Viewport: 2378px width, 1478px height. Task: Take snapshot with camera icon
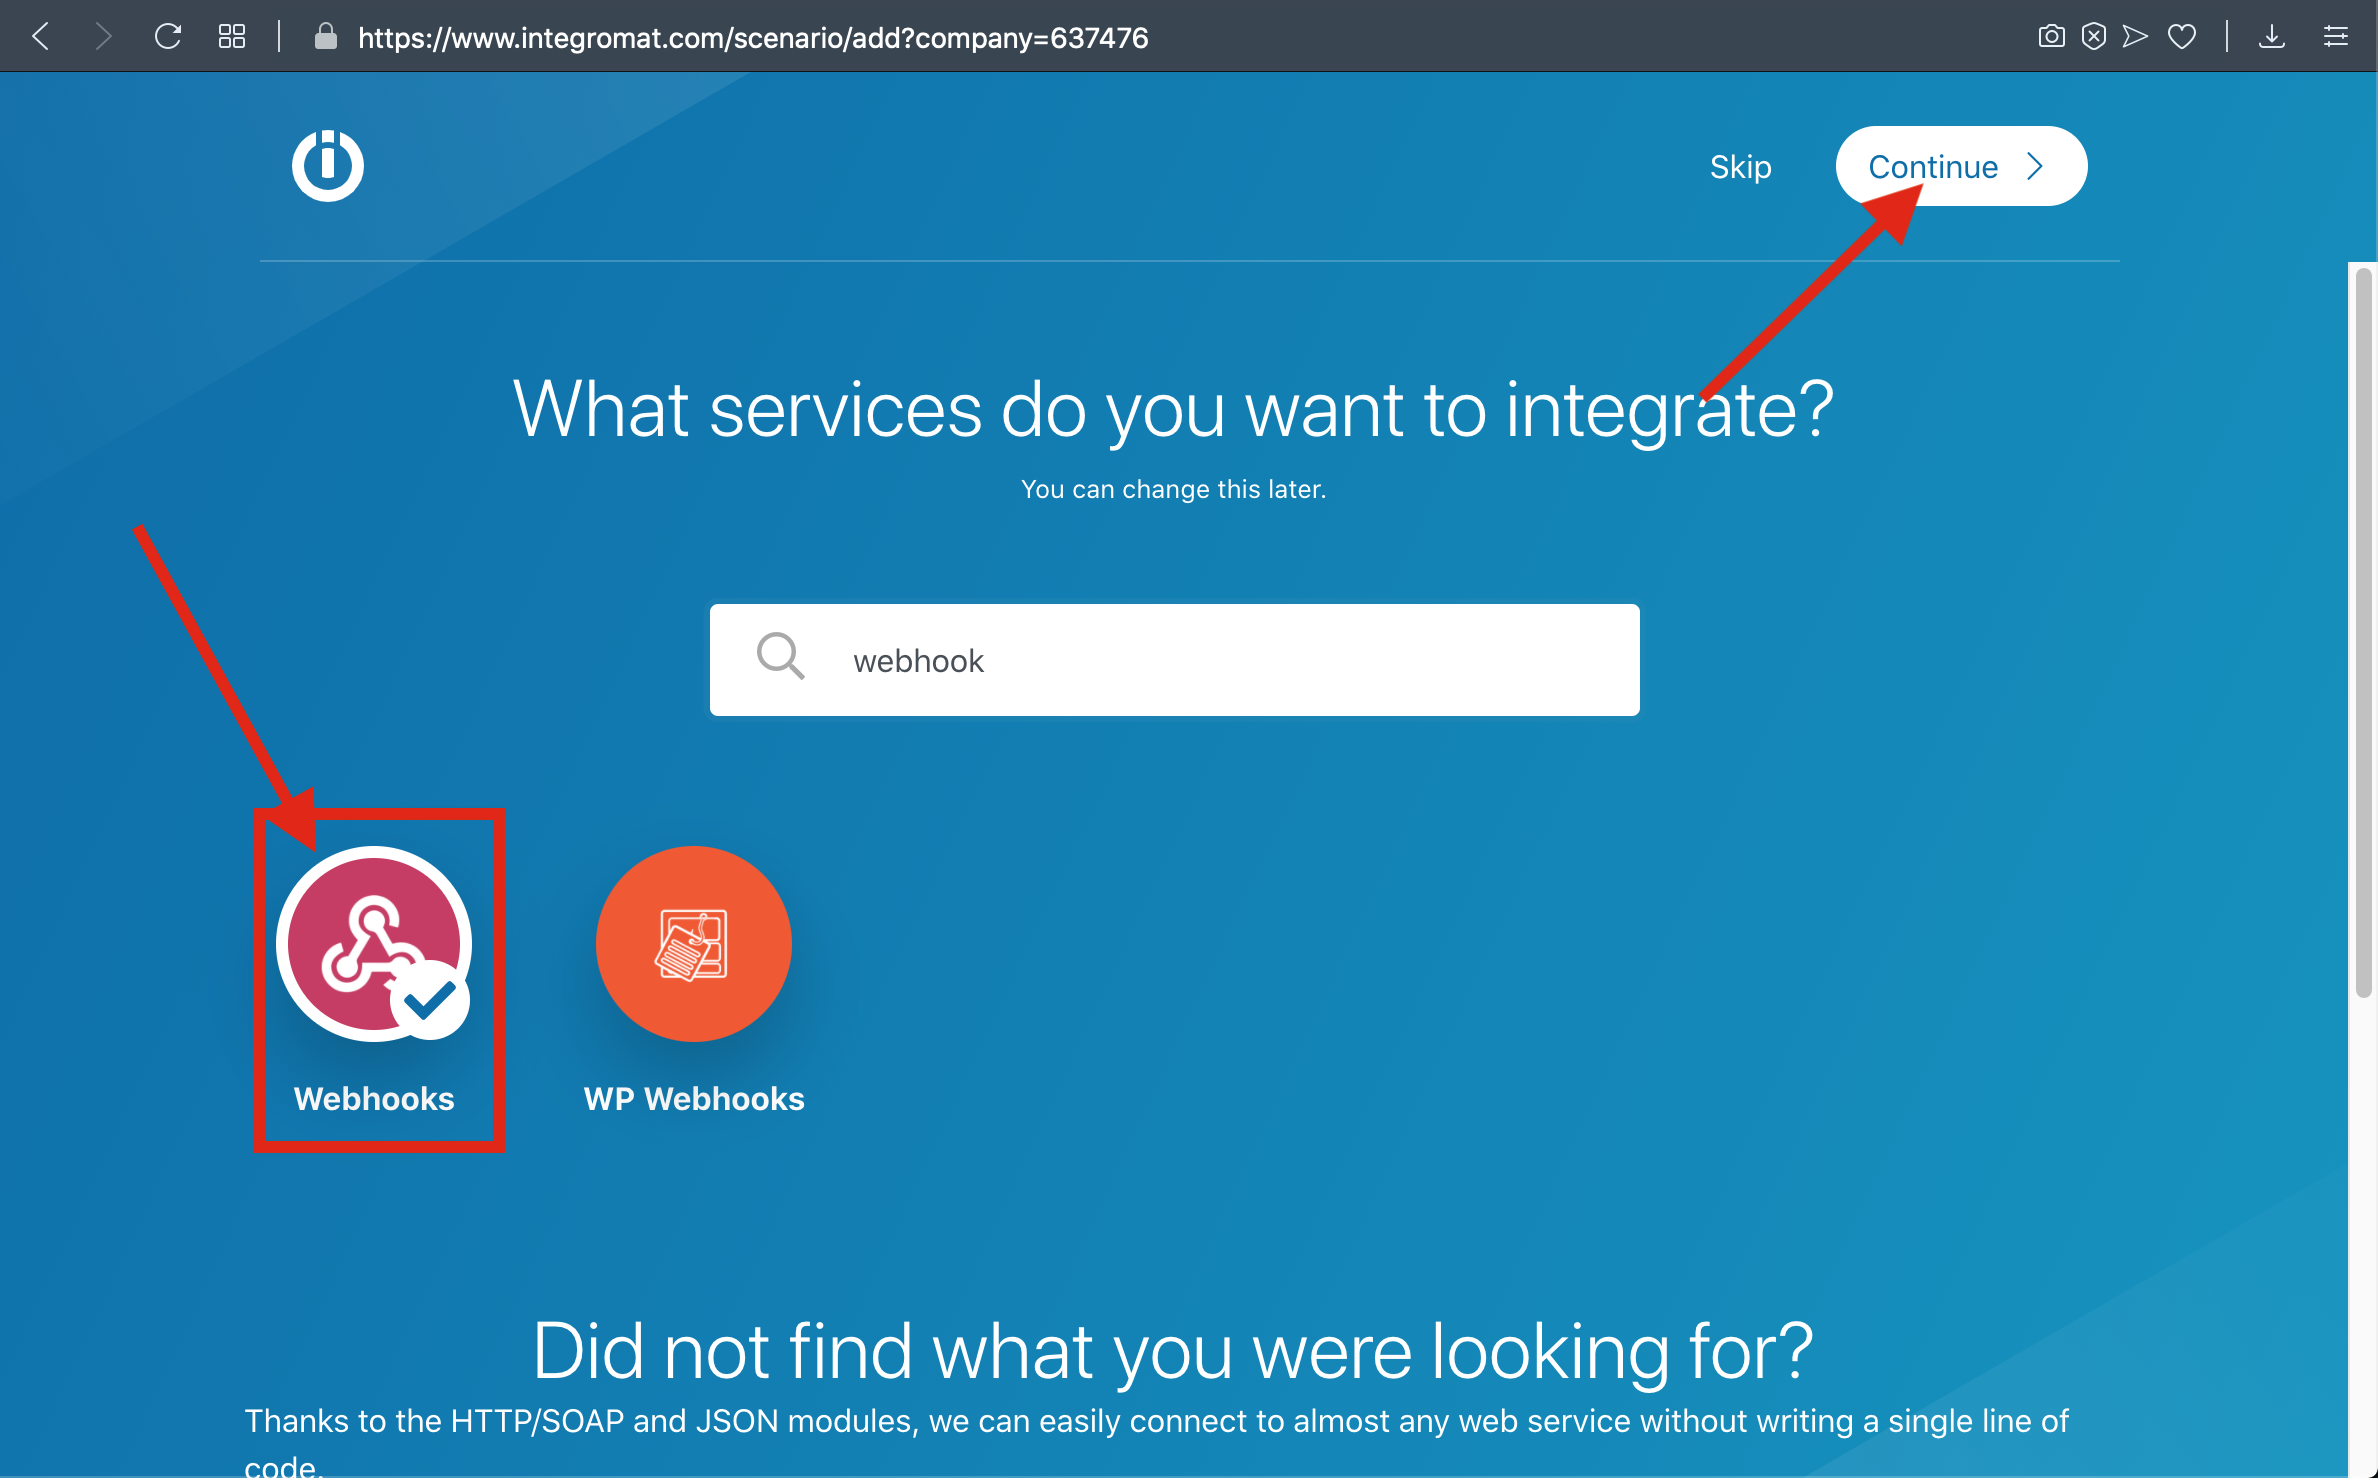coord(2050,37)
